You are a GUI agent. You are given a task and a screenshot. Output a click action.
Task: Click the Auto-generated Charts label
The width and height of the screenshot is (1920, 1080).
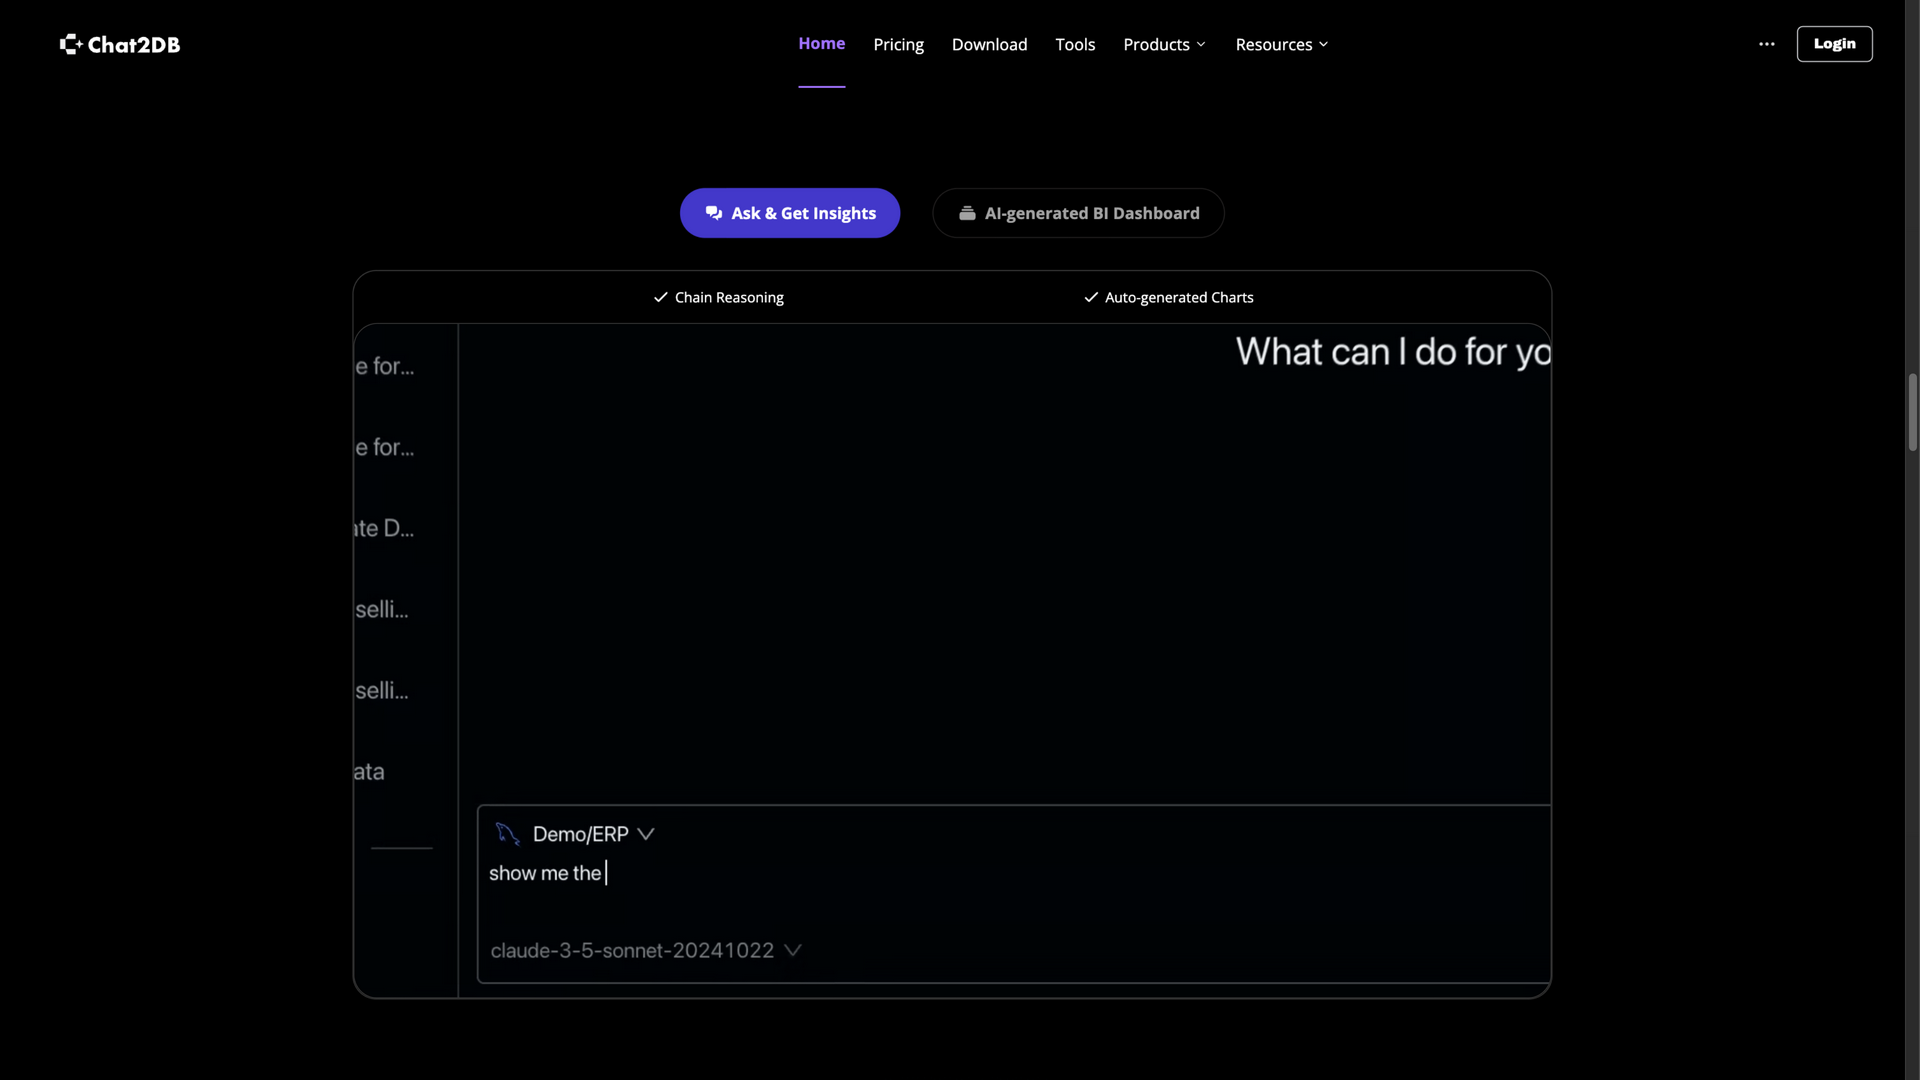pyautogui.click(x=1169, y=297)
